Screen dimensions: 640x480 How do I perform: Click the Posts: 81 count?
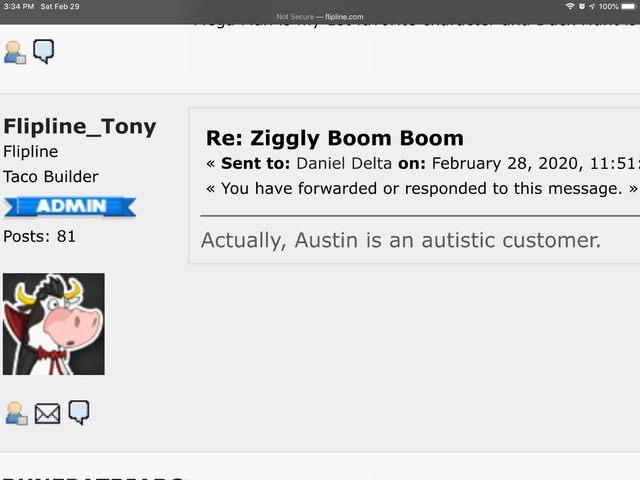tap(39, 236)
